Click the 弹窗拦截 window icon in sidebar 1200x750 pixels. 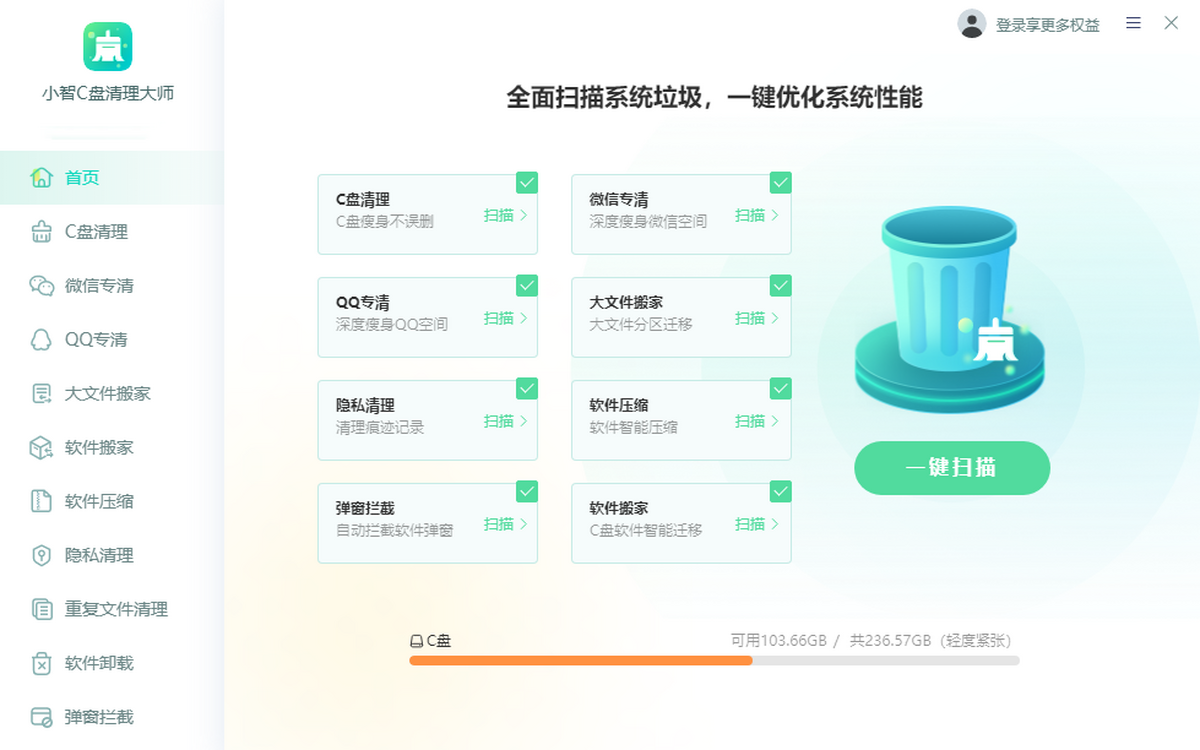pyautogui.click(x=41, y=718)
